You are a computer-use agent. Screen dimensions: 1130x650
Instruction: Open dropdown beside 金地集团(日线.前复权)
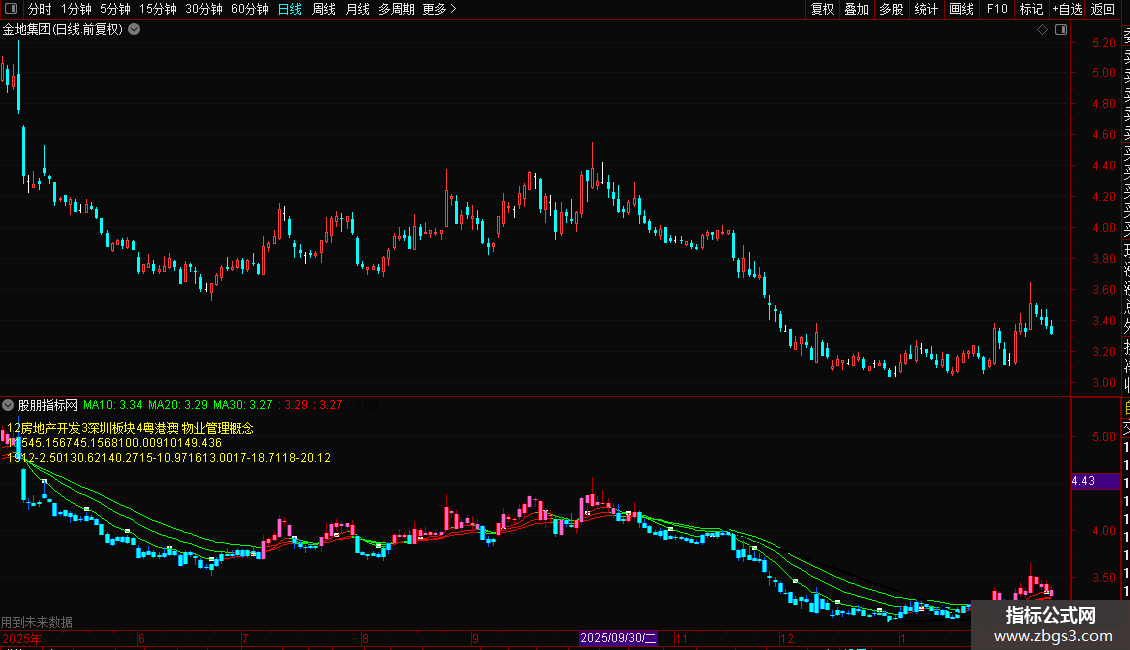click(134, 30)
